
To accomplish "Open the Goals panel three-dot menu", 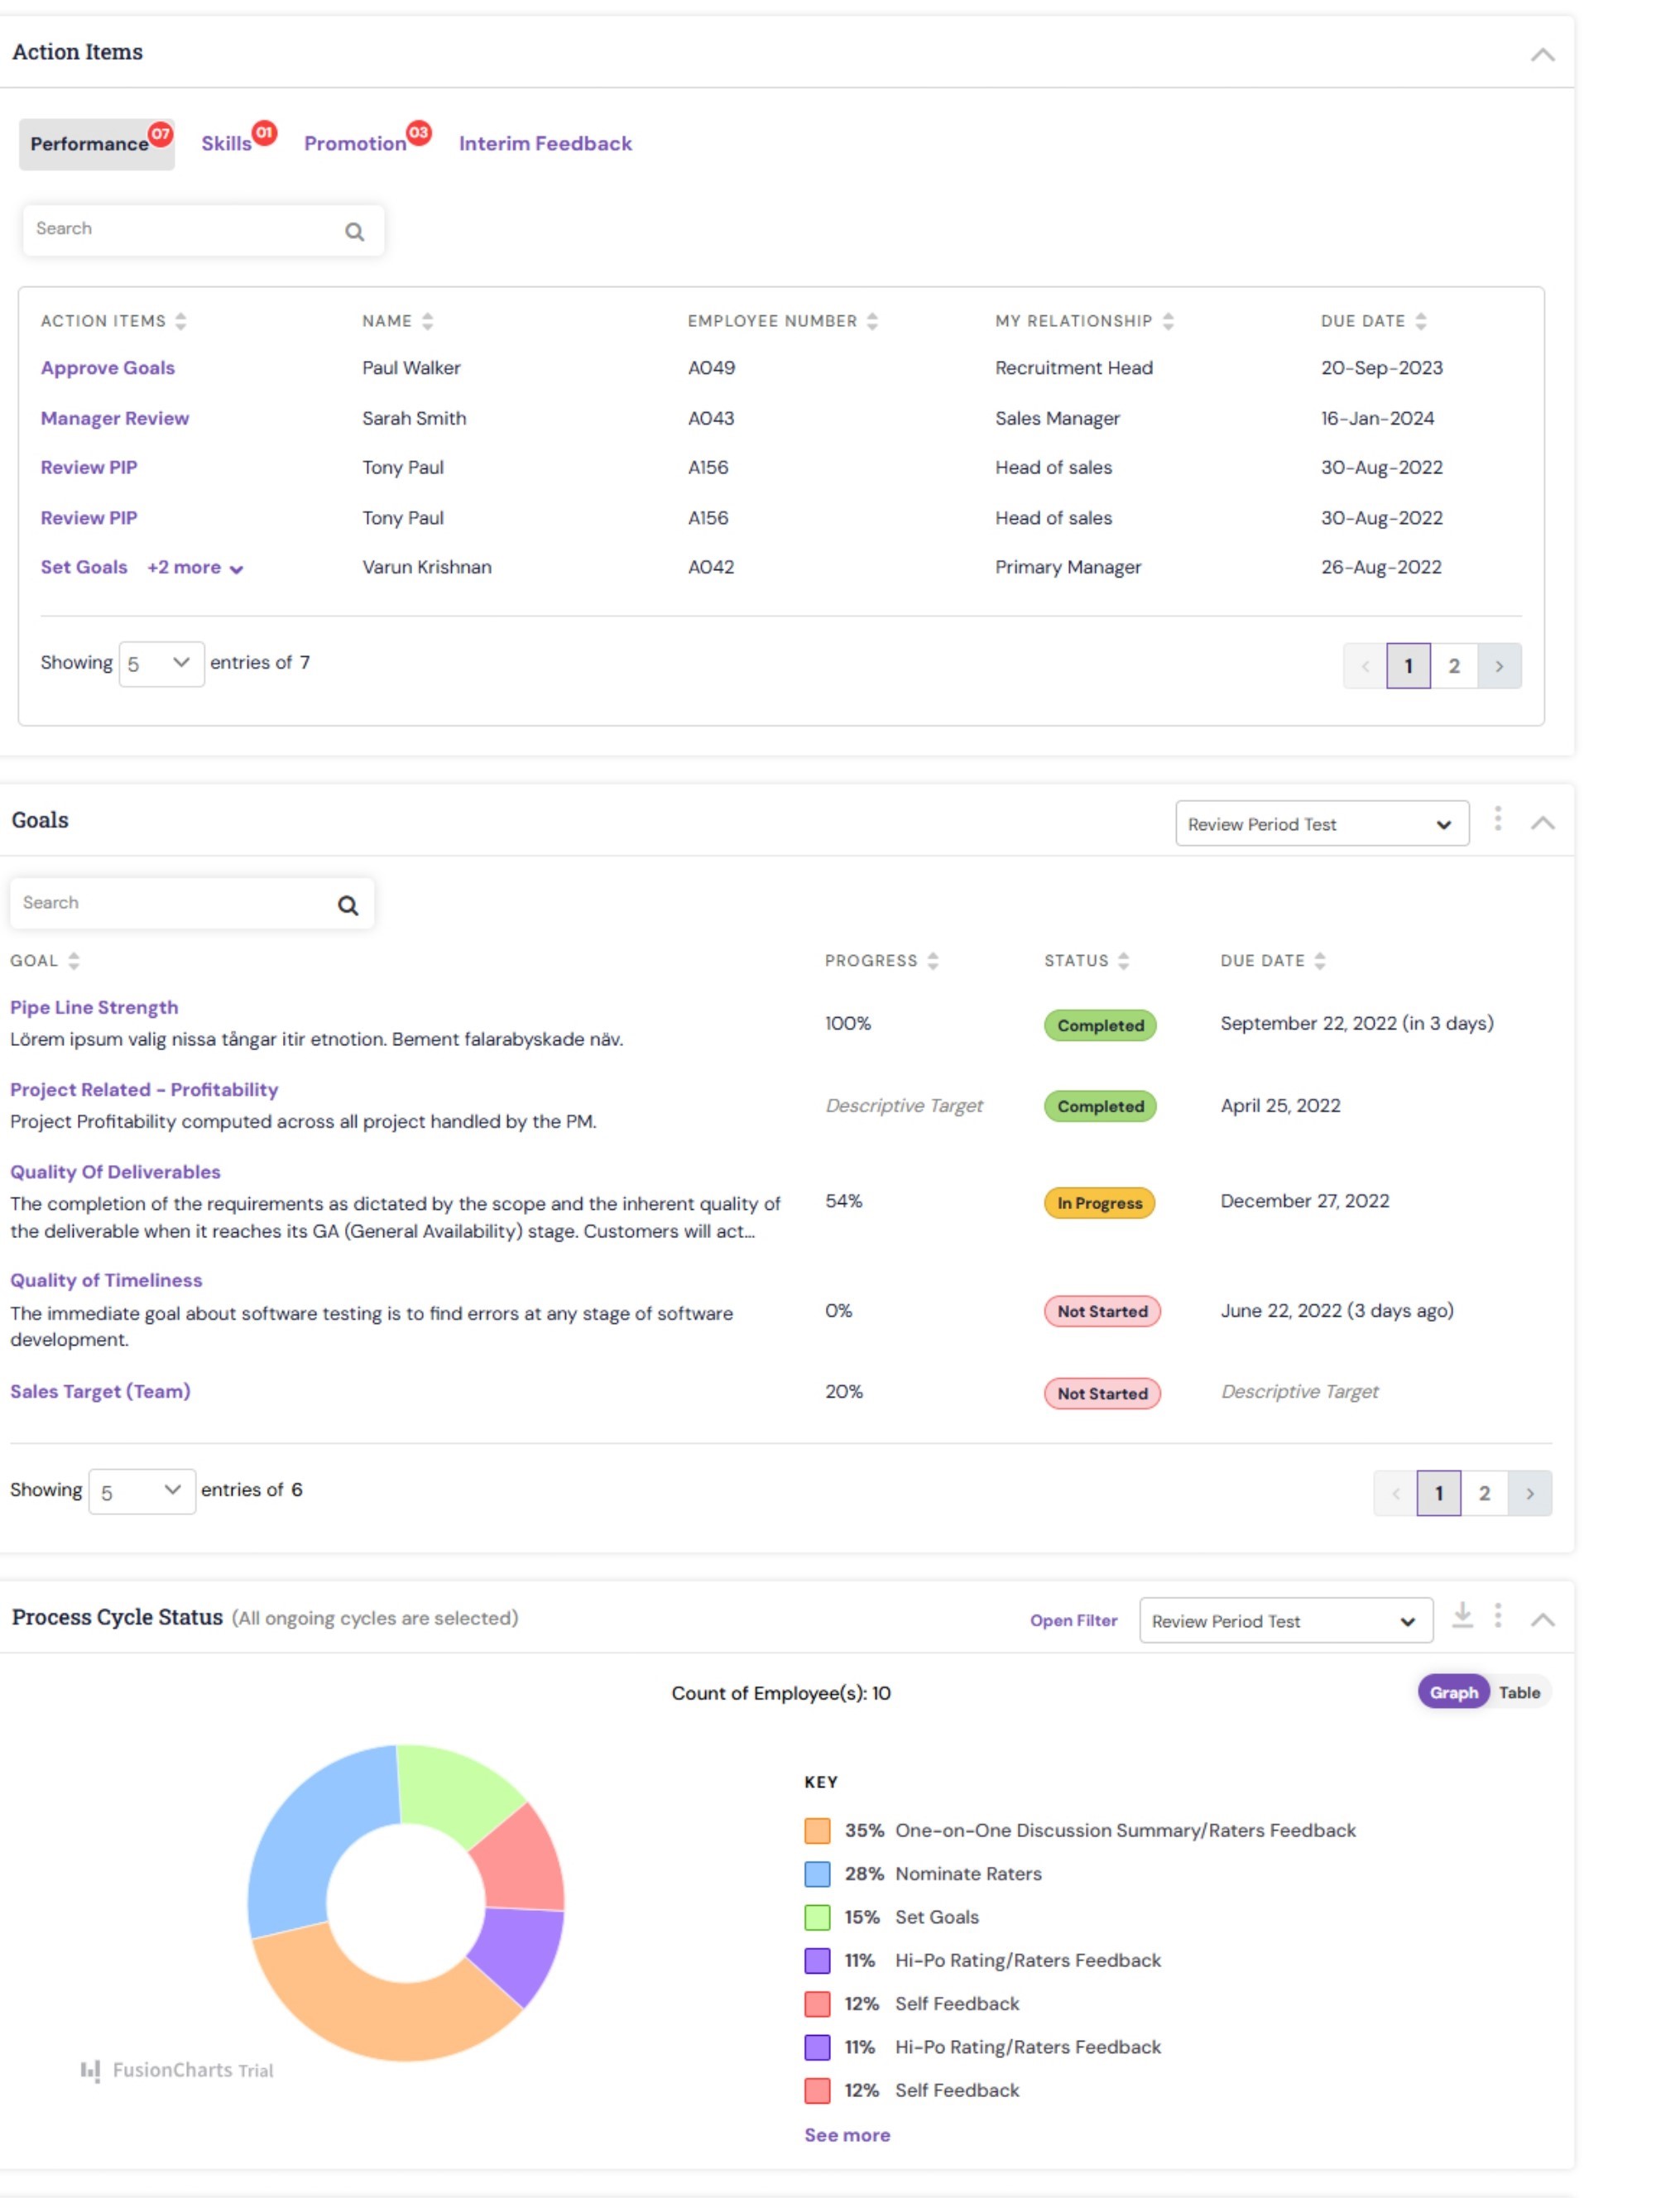I will [1497, 819].
